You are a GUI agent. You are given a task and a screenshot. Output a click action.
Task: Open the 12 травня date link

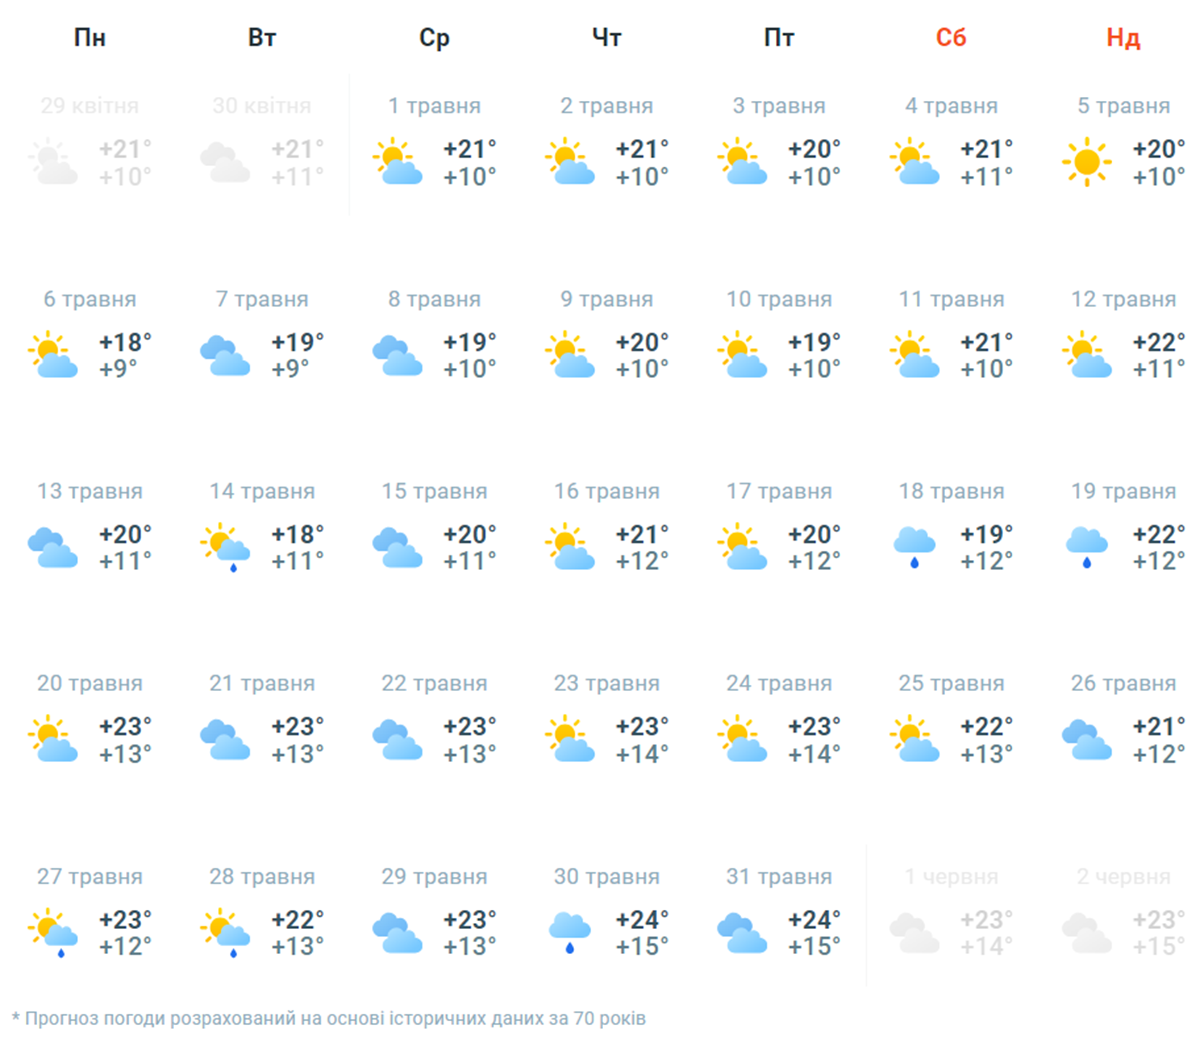tap(1123, 299)
